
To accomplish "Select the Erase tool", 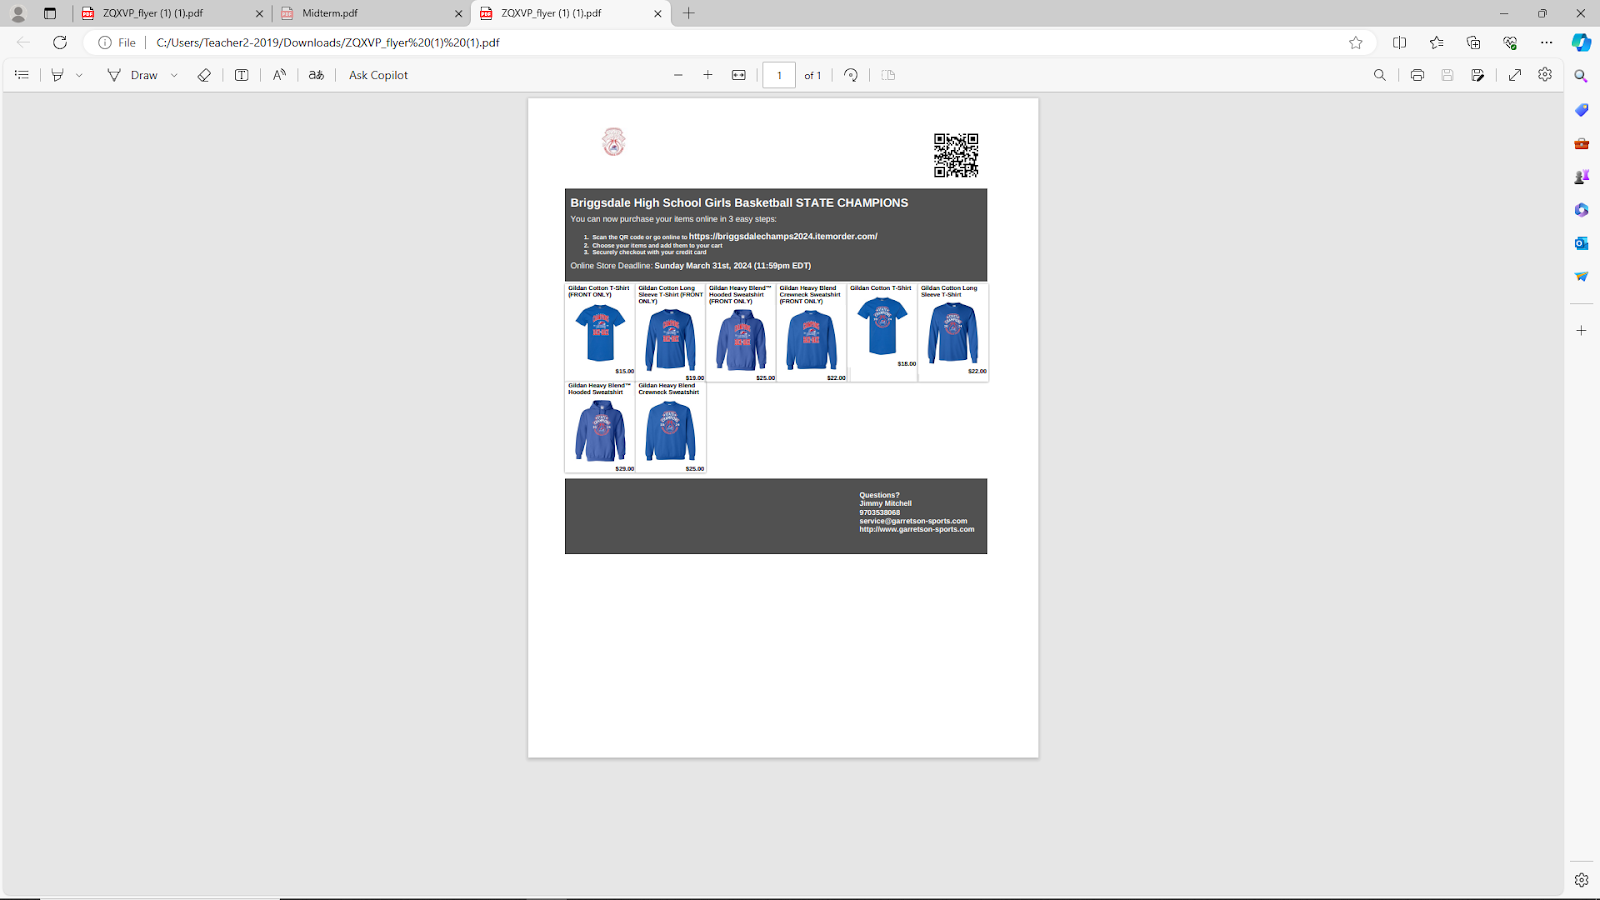I will coord(204,75).
